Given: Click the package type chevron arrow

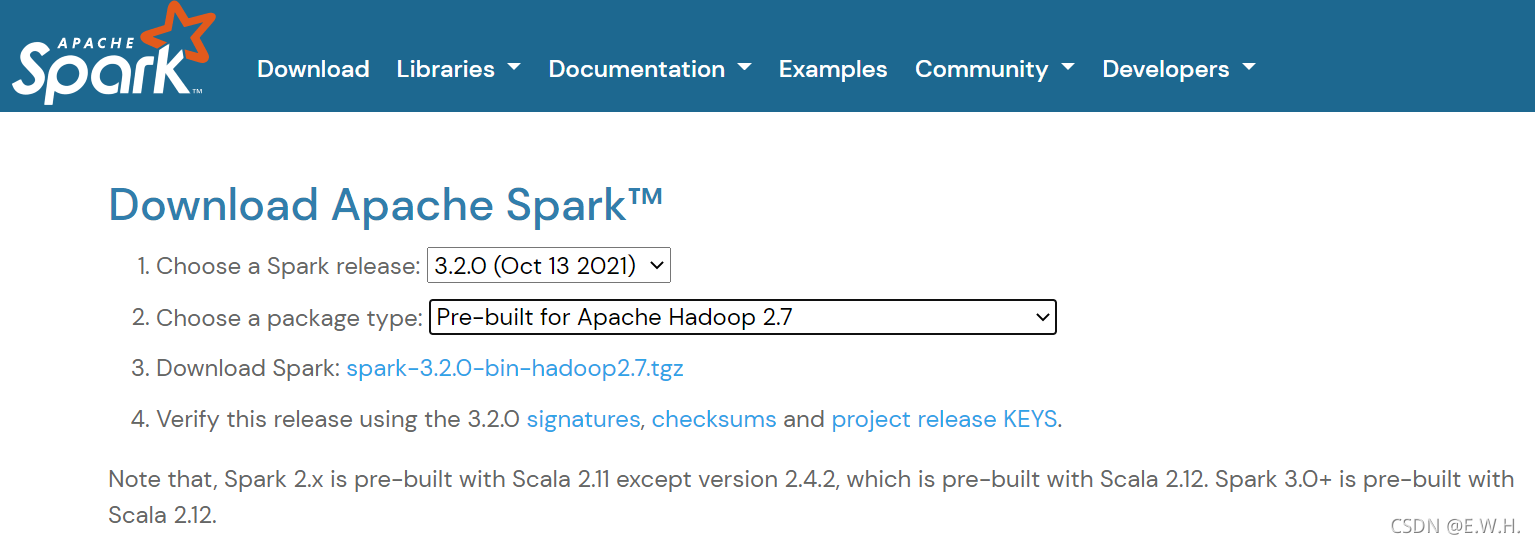Looking at the screenshot, I should click(1042, 318).
